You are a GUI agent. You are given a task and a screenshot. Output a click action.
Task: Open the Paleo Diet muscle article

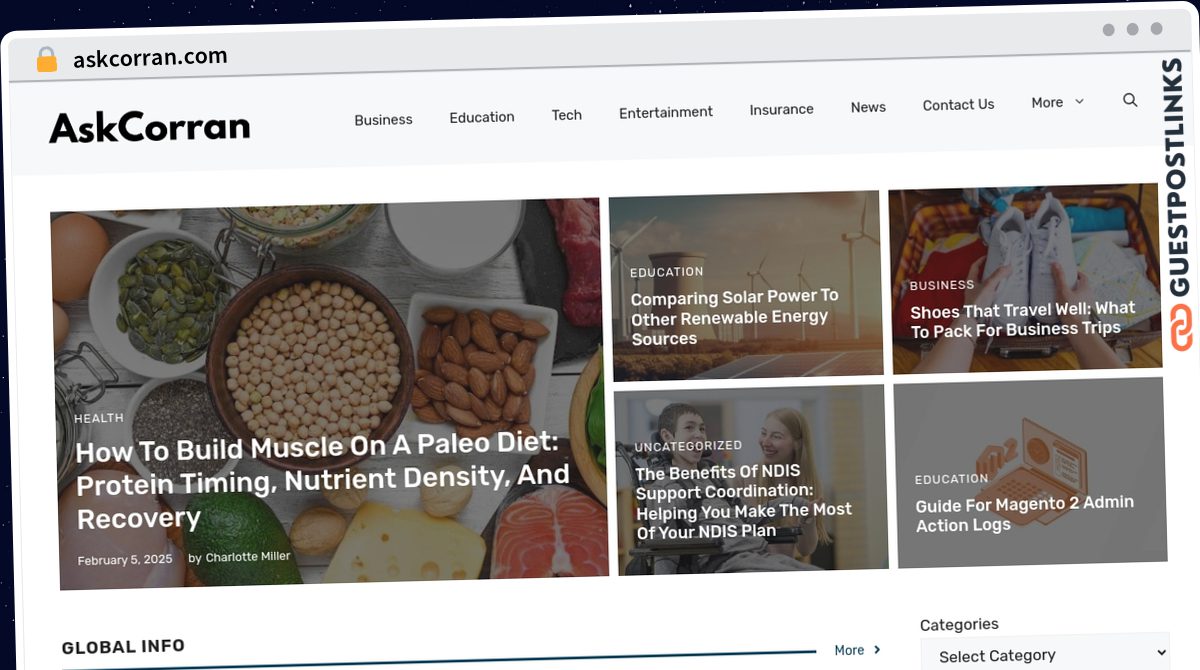point(323,482)
